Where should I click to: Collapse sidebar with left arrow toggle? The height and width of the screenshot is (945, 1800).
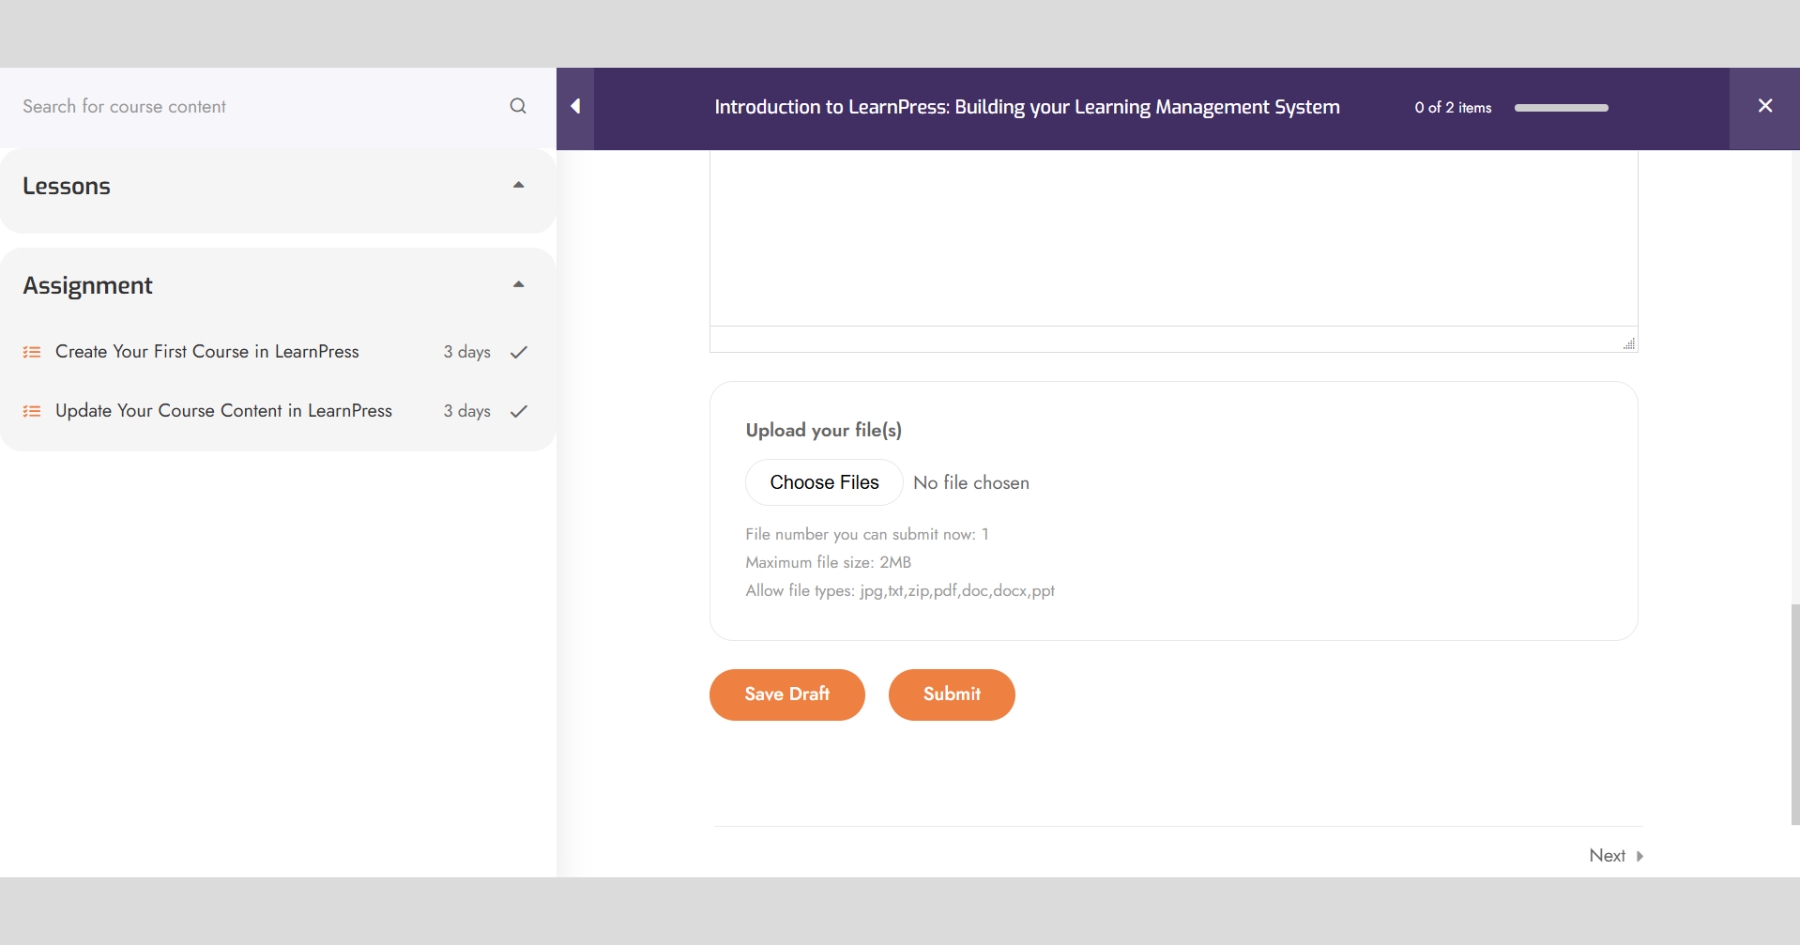pyautogui.click(x=575, y=107)
